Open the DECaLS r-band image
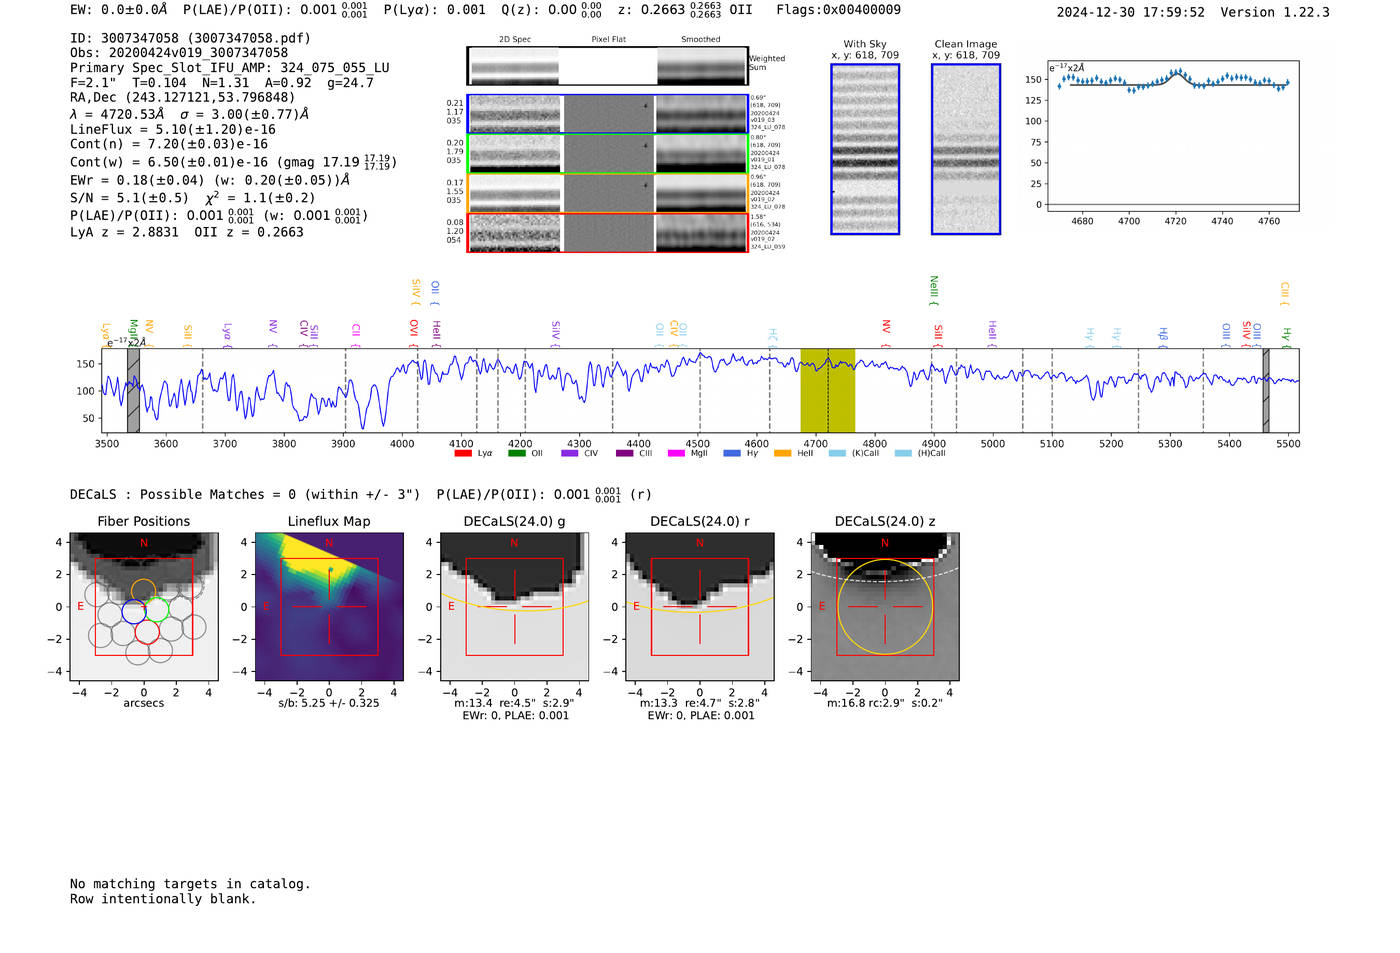Image resolution: width=1400 pixels, height=953 pixels. tap(699, 607)
